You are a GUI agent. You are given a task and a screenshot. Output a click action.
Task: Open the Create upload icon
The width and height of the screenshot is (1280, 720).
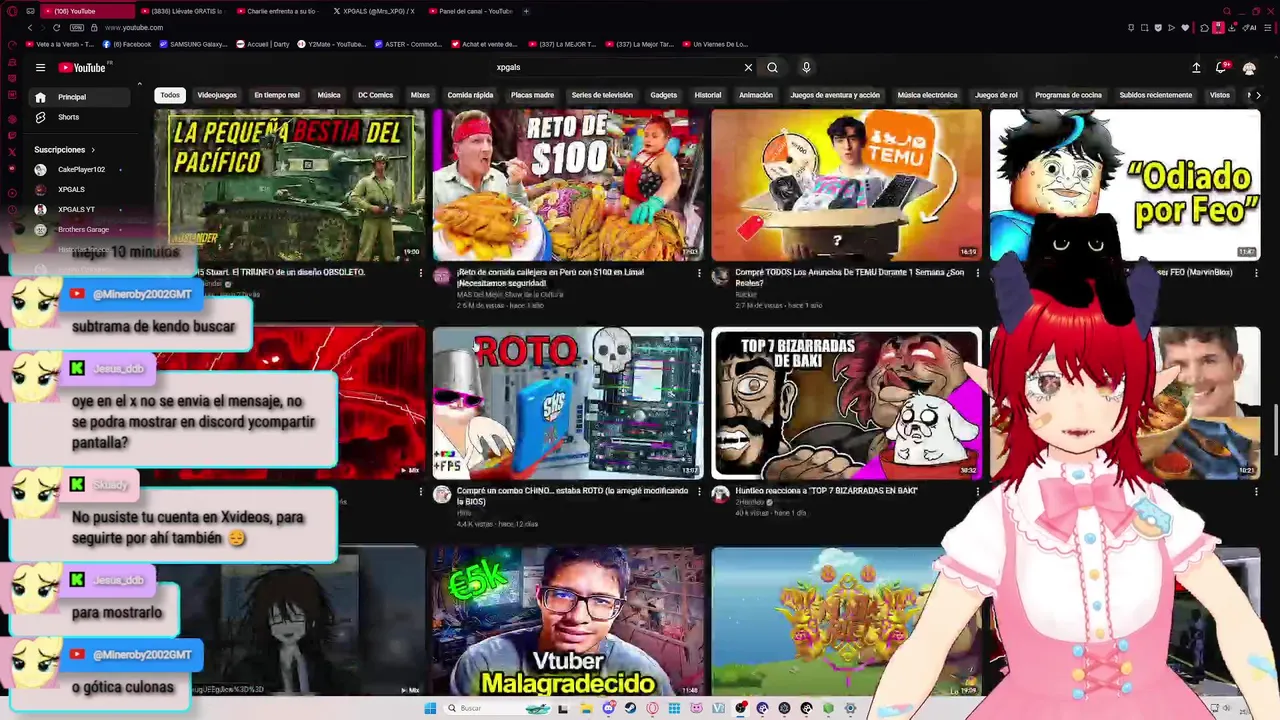pyautogui.click(x=1196, y=68)
